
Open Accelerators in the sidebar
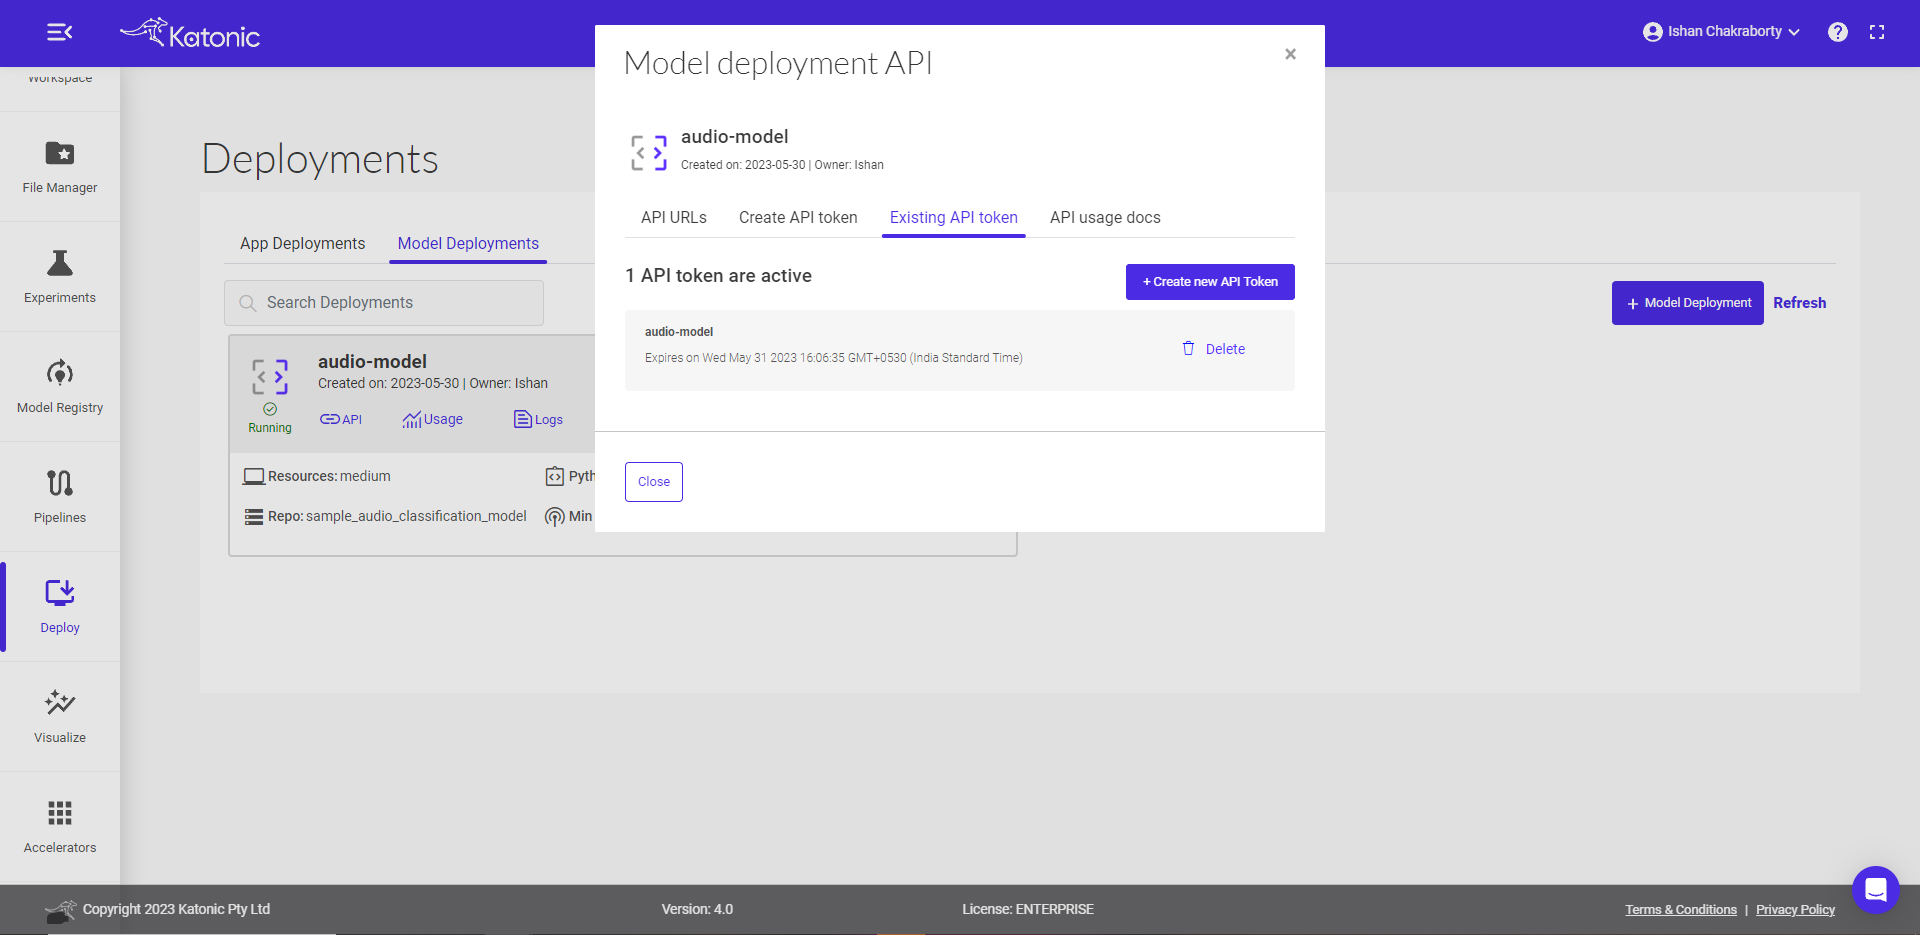60,827
